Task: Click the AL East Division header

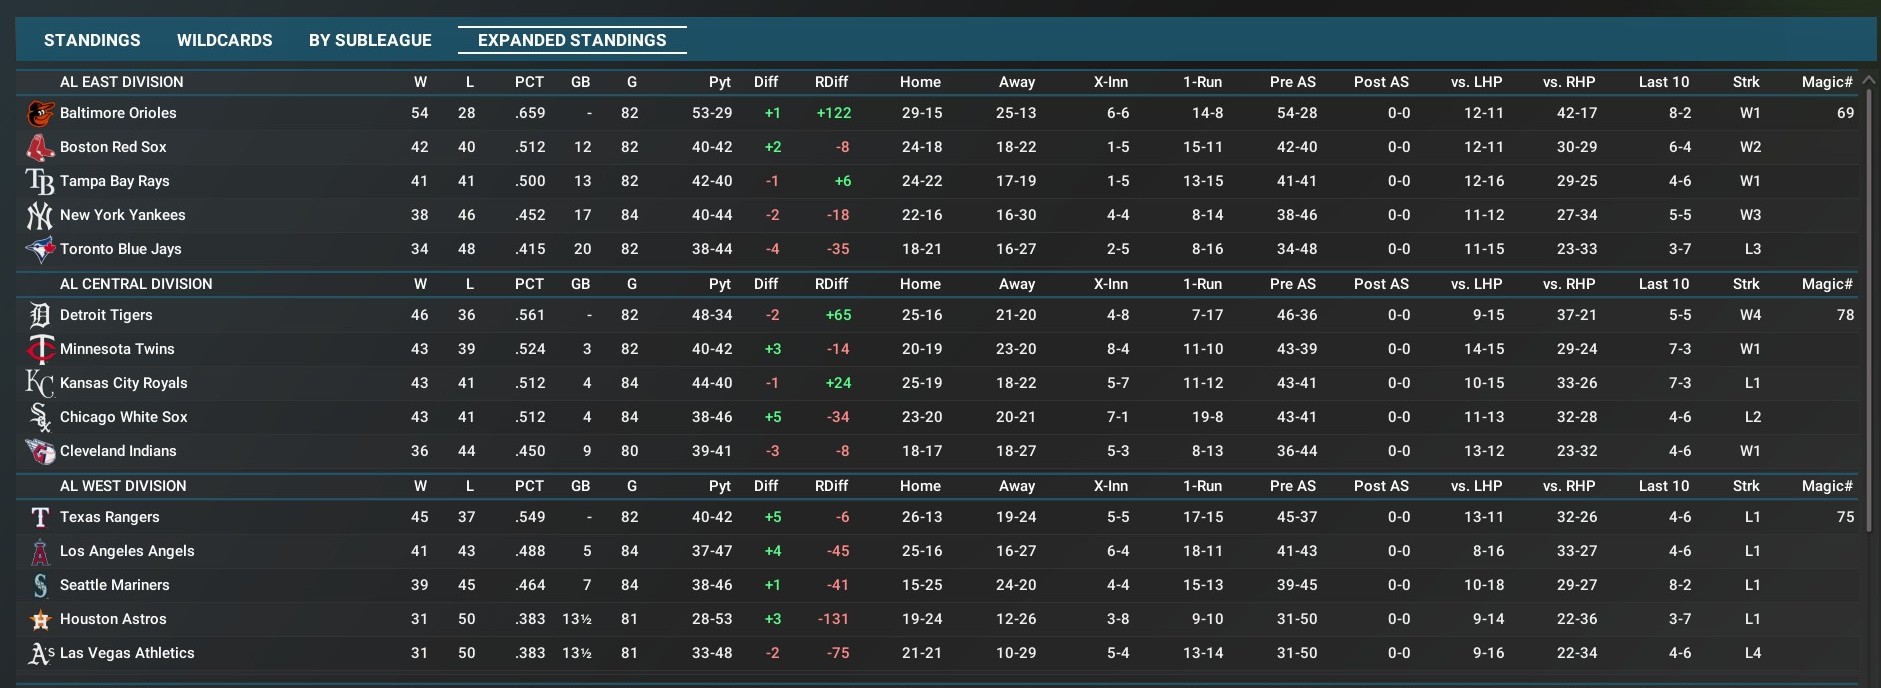Action: coord(122,82)
